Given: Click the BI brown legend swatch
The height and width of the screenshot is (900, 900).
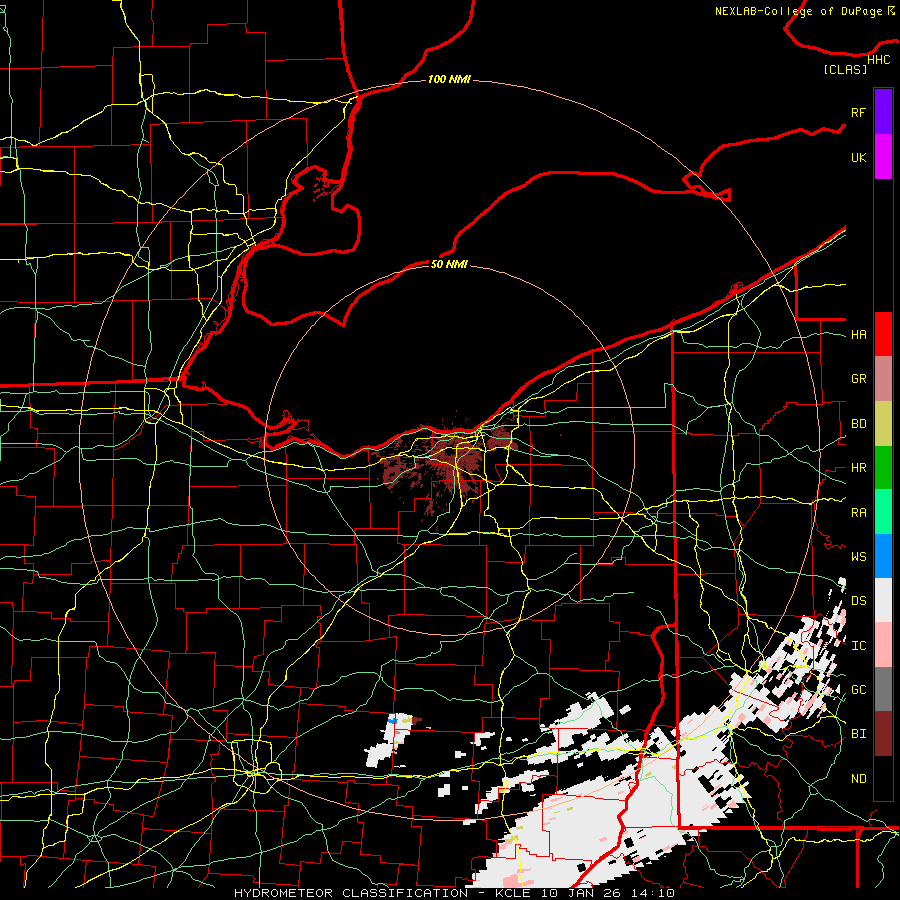Looking at the screenshot, I should (x=883, y=734).
